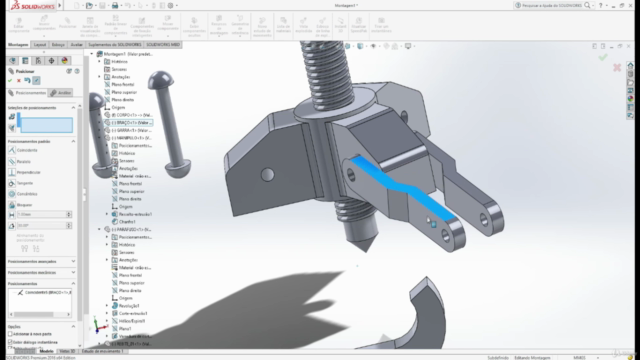The image size is (640, 360).
Task: Accept with the green check in viewport corner
Action: coord(603,58)
